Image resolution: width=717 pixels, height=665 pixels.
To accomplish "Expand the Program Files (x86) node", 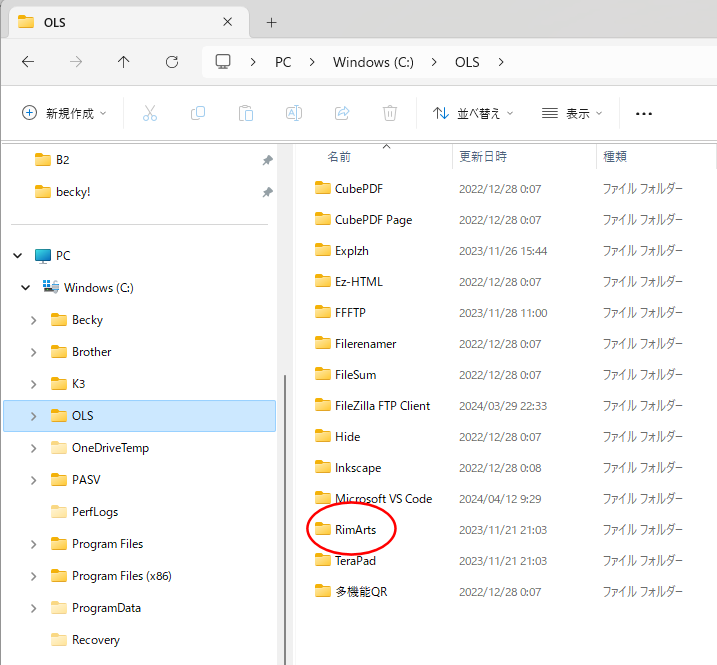I will tap(33, 576).
